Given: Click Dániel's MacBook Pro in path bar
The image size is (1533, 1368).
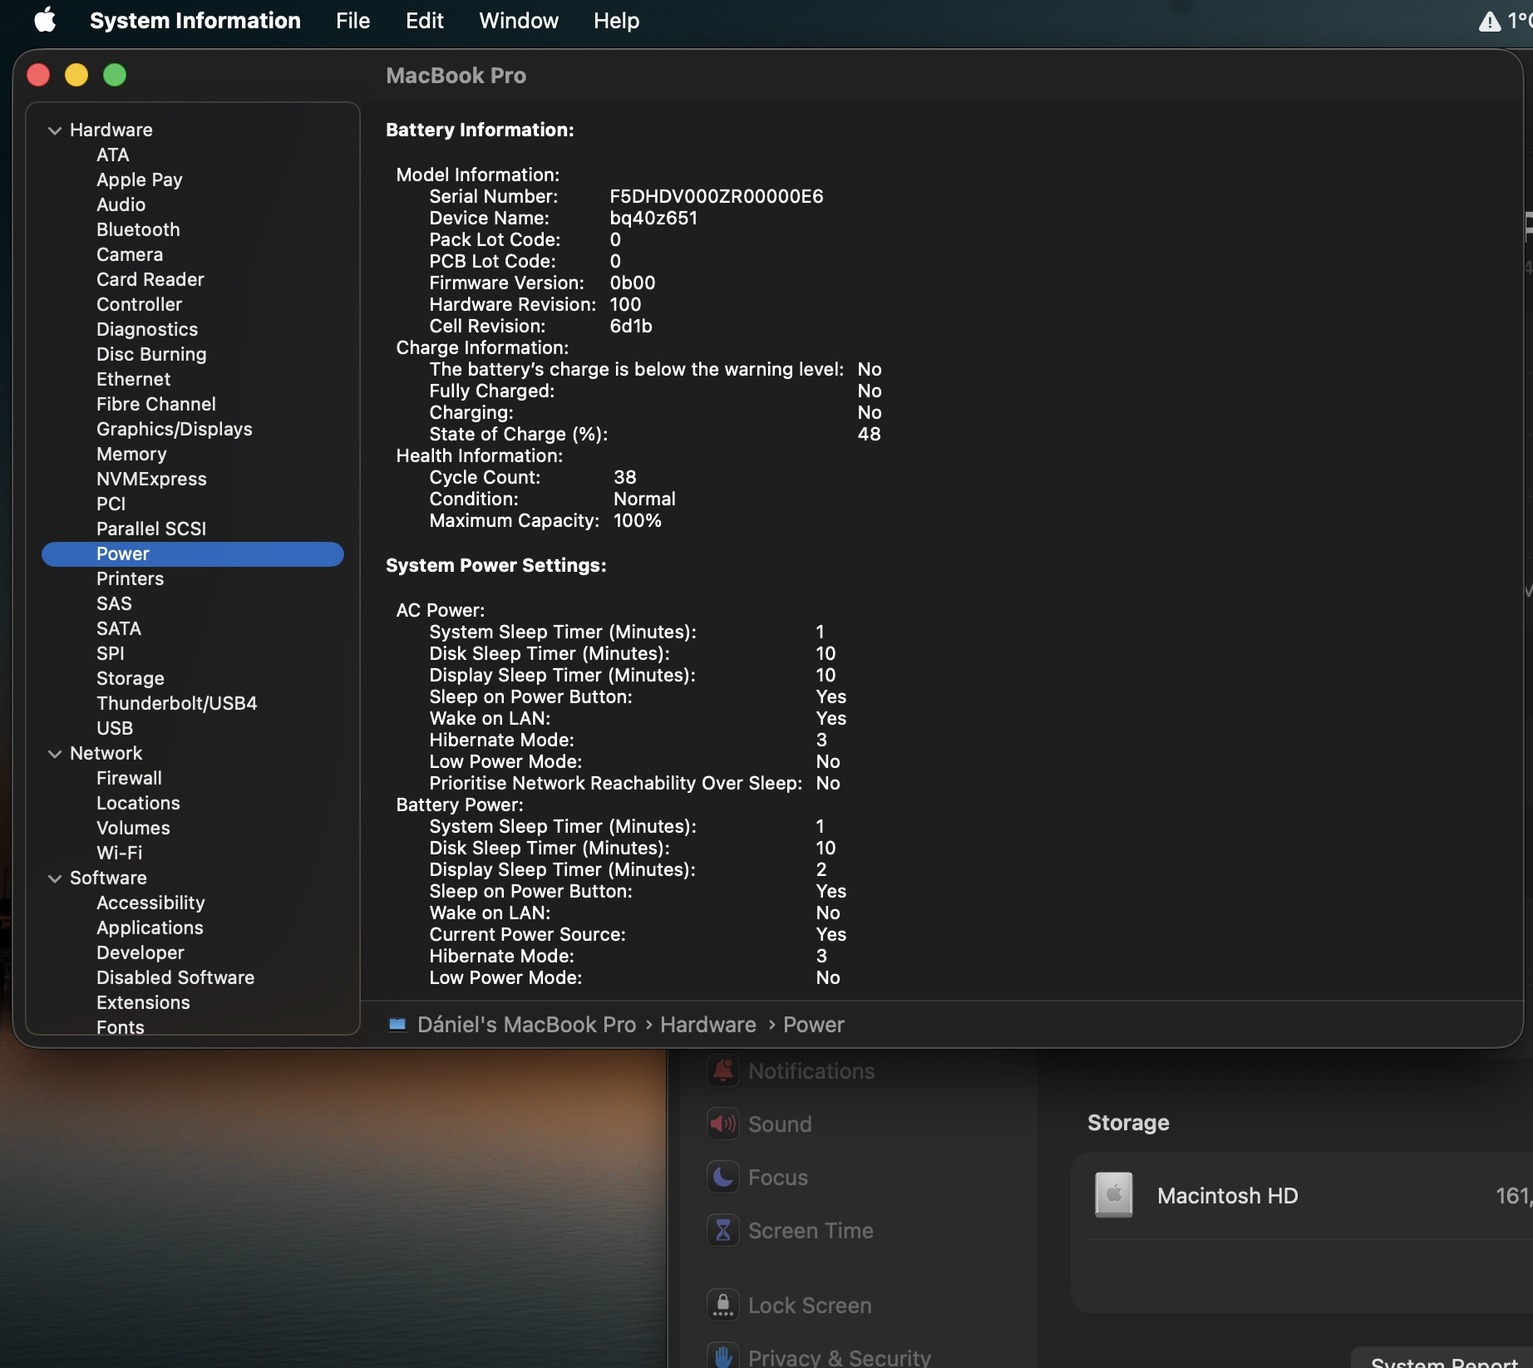Looking at the screenshot, I should click(x=526, y=1024).
